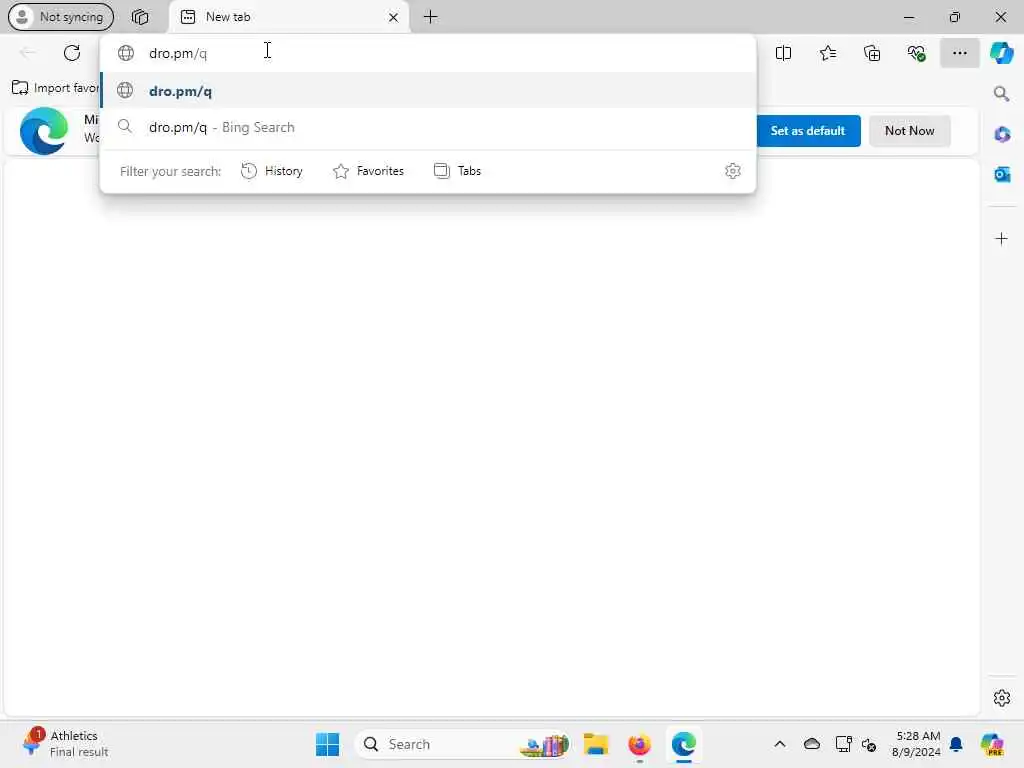Click the Not Now button
This screenshot has width=1024, height=768.
[909, 131]
